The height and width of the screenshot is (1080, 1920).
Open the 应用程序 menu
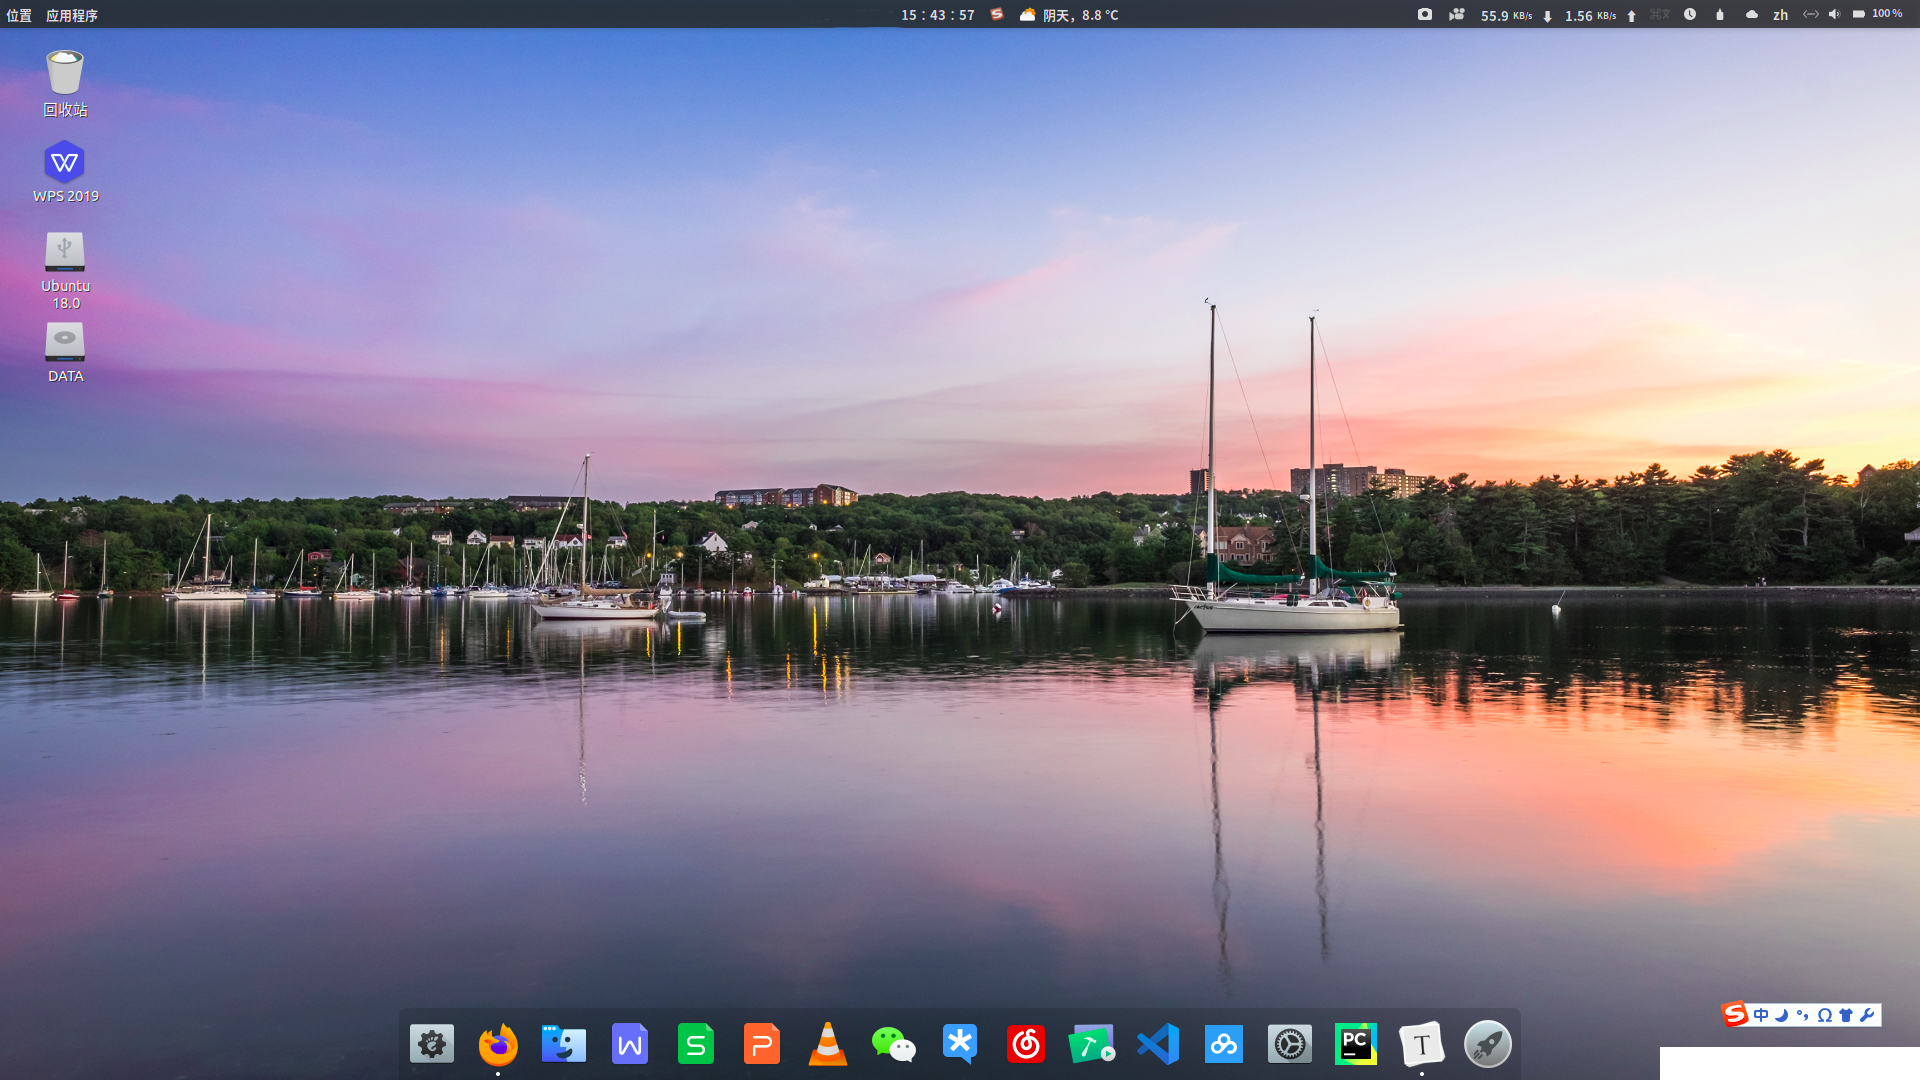point(72,15)
